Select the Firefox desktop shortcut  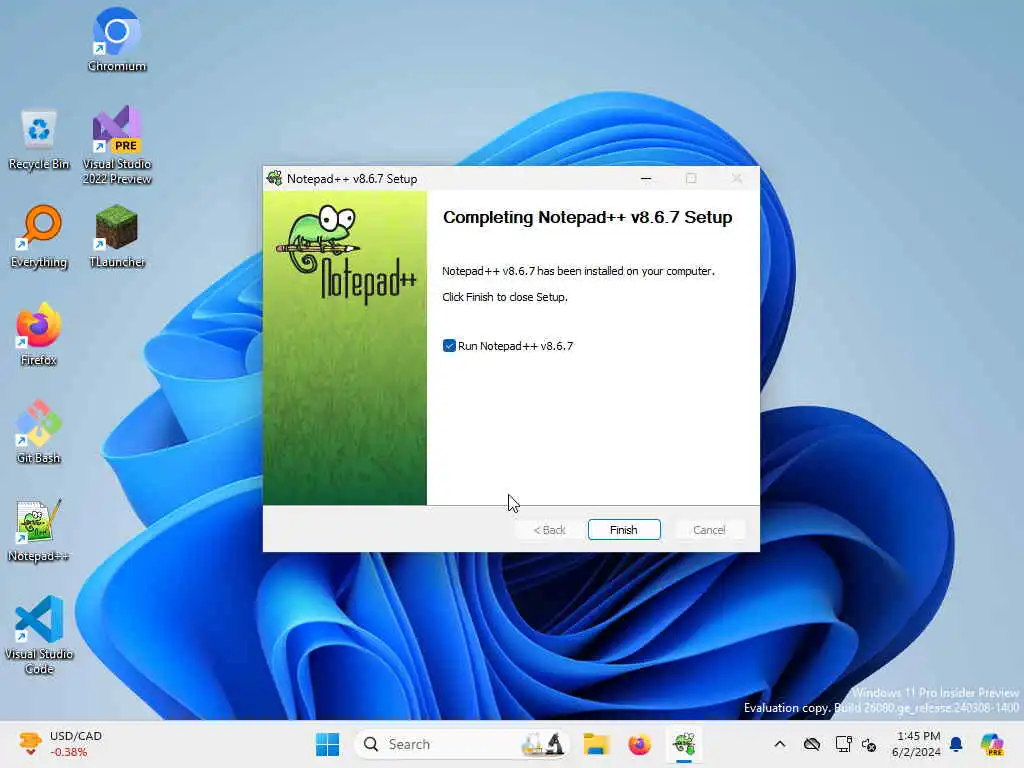(39, 334)
